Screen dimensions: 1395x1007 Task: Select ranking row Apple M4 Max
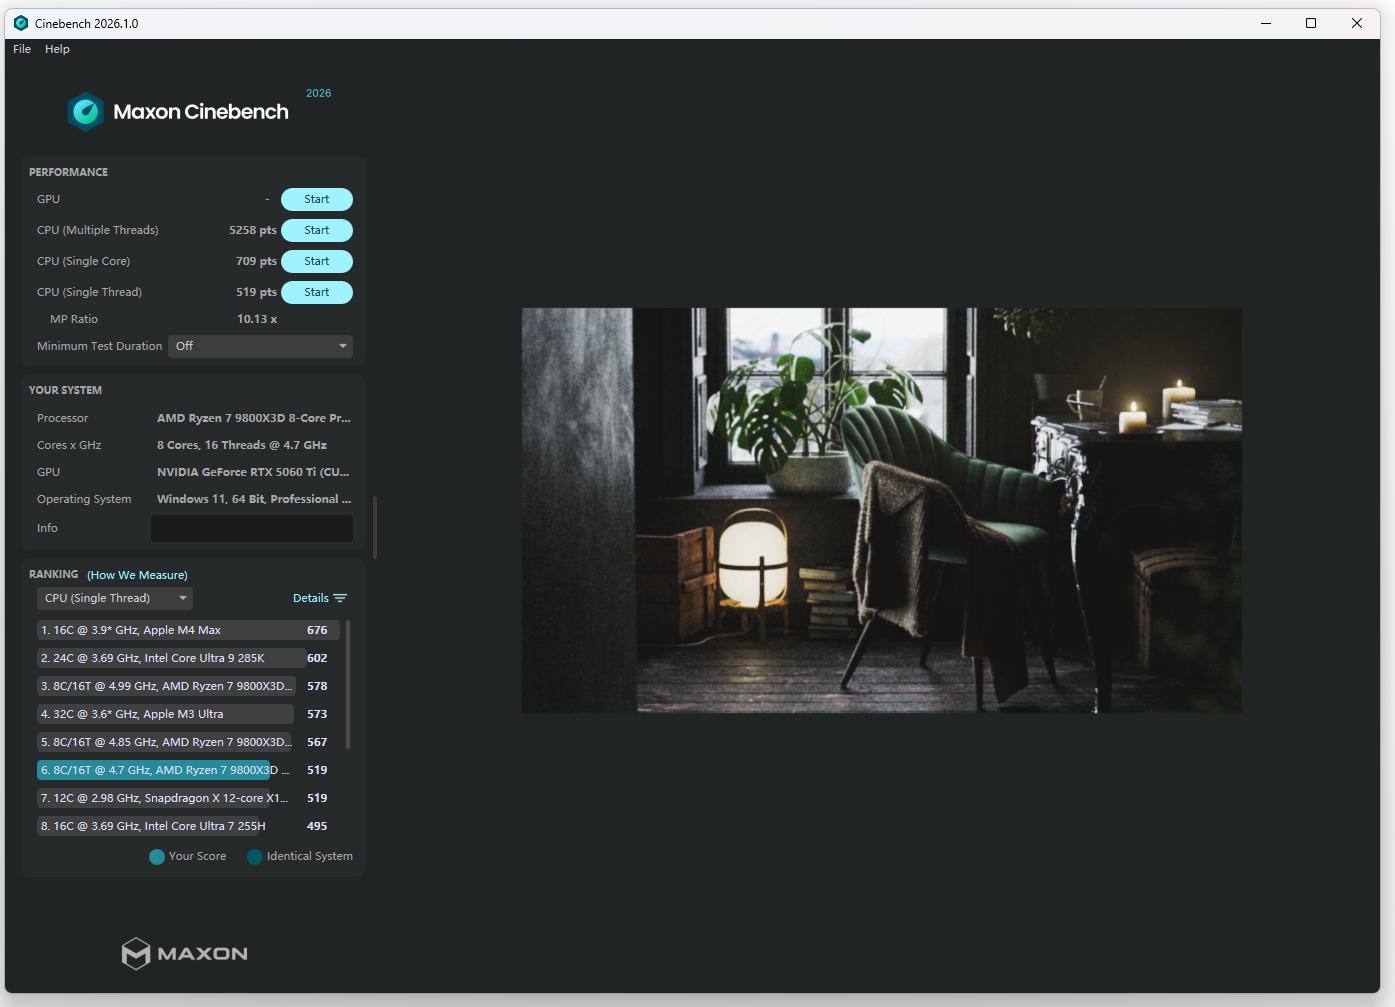[x=188, y=630]
